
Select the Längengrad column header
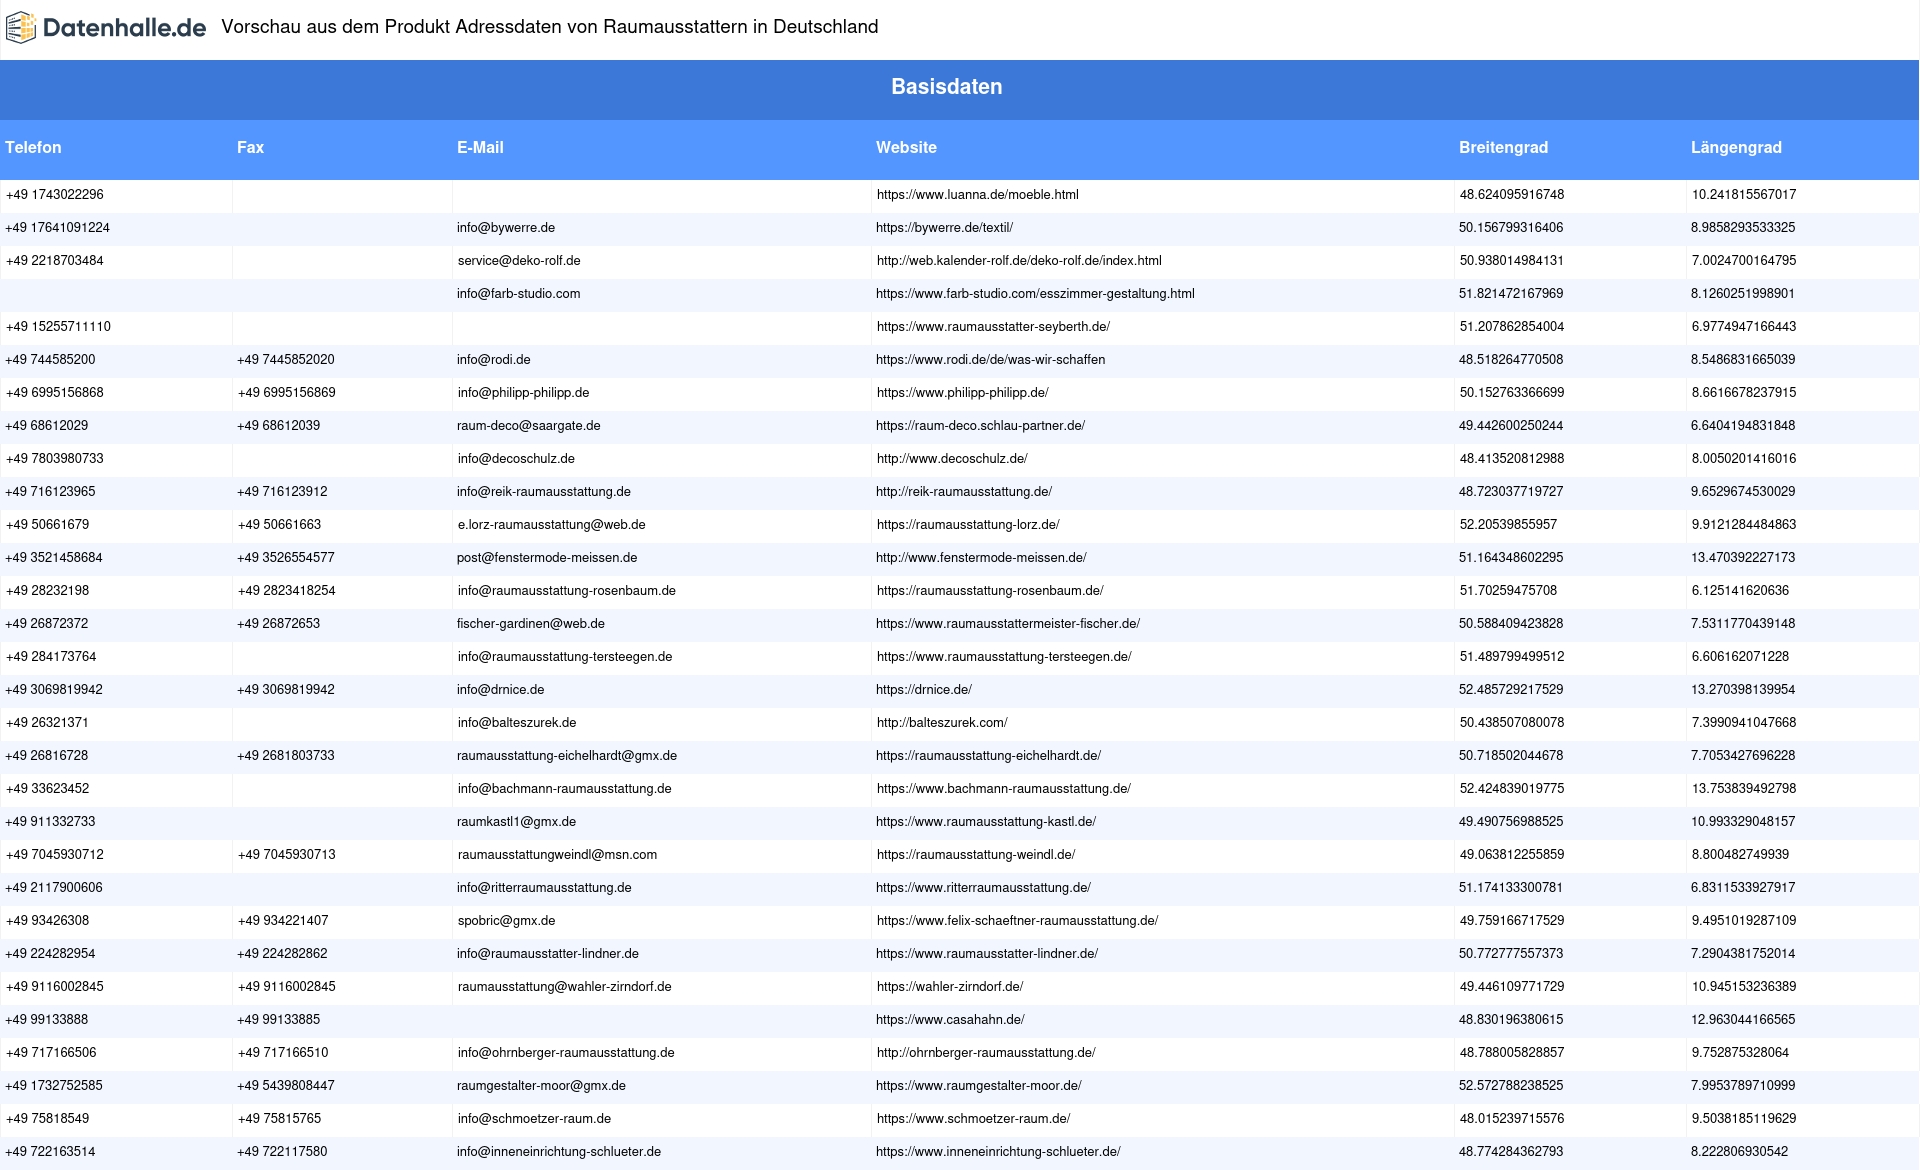1736,147
